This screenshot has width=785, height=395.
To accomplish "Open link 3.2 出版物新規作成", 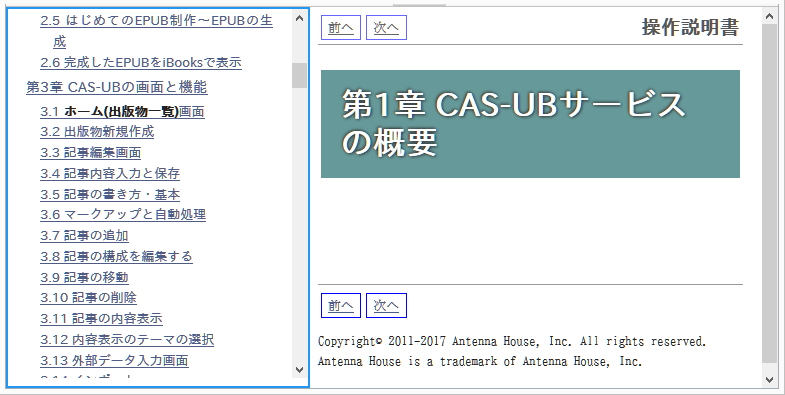I will tap(97, 132).
